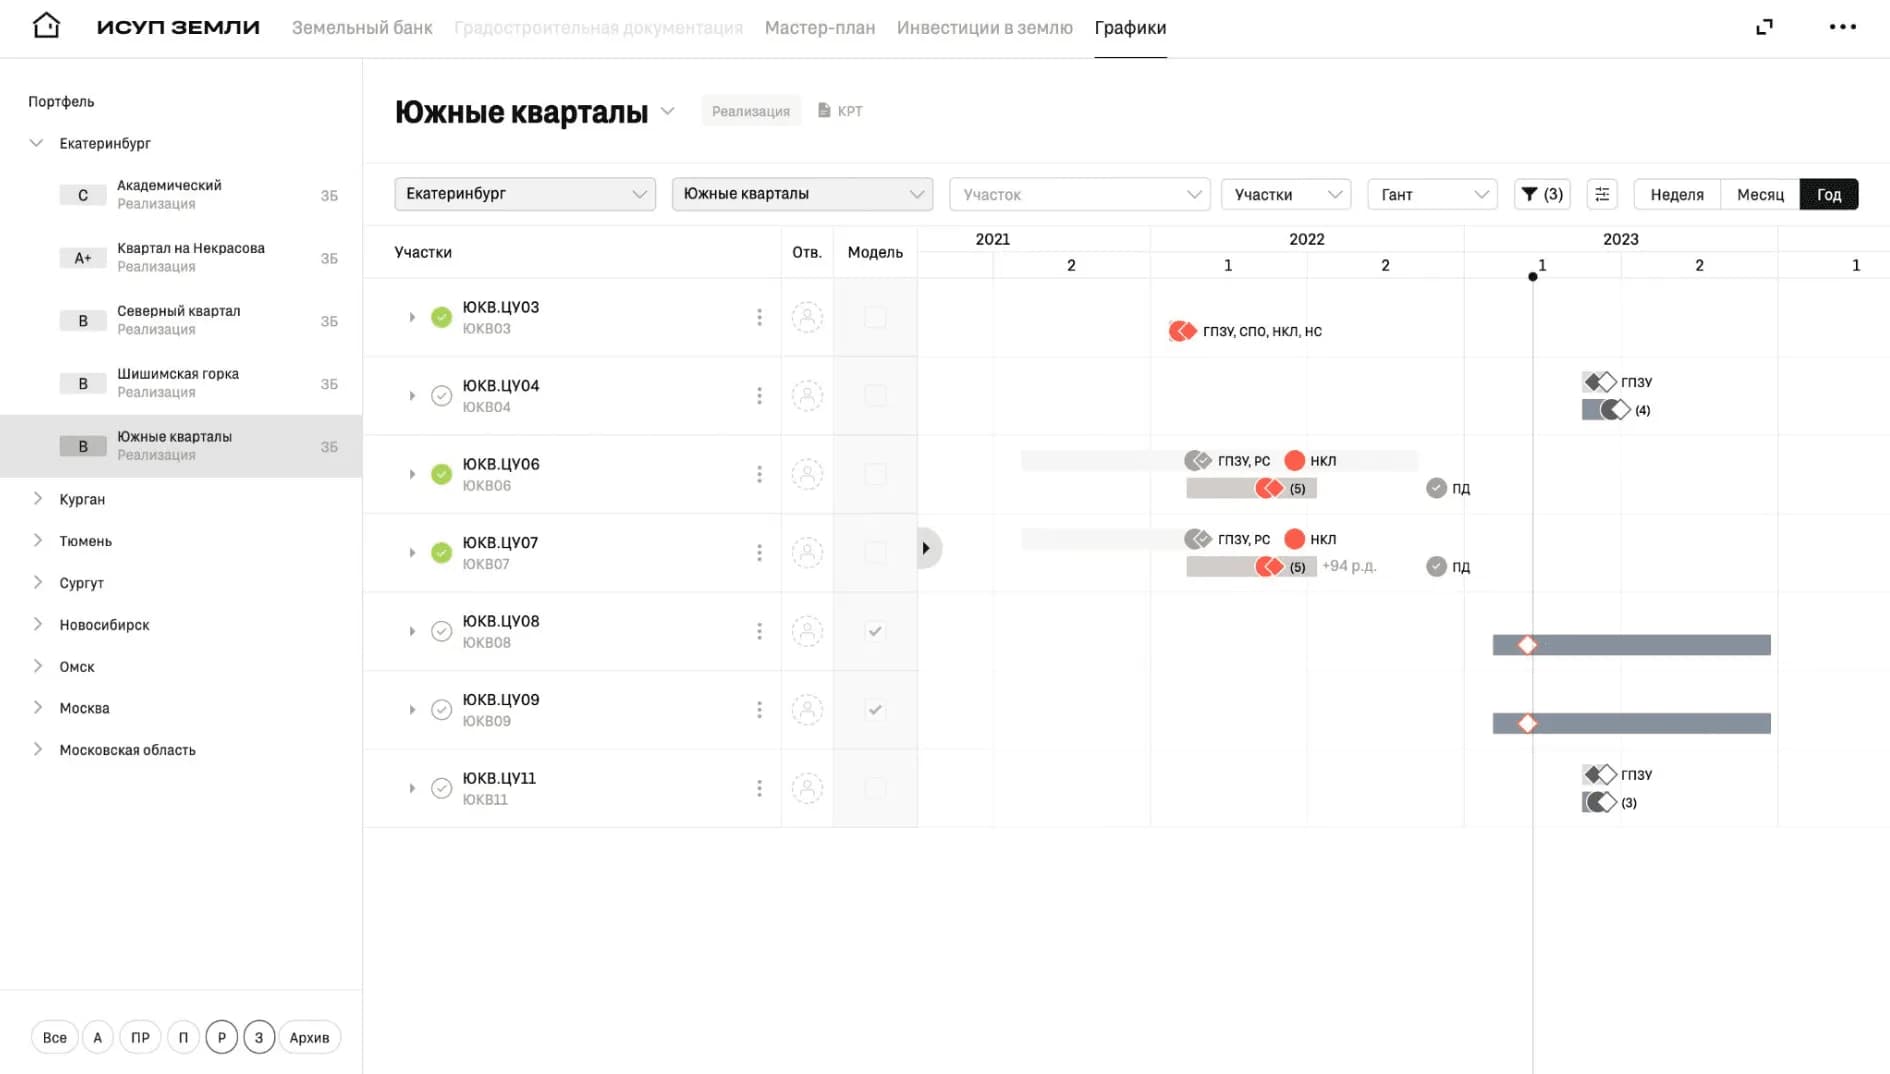The height and width of the screenshot is (1074, 1890).
Task: Open the kebab menu for ЮКВ.ЦУ03 row
Action: coord(759,317)
